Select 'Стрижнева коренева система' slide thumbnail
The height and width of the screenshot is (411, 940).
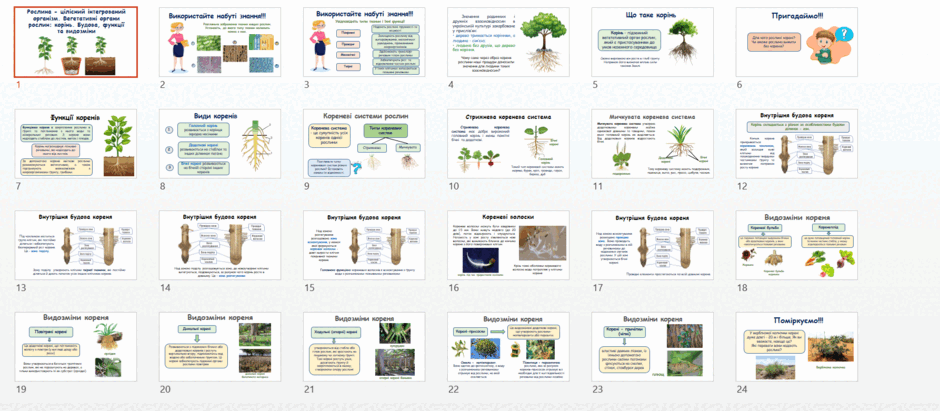tap(508, 144)
